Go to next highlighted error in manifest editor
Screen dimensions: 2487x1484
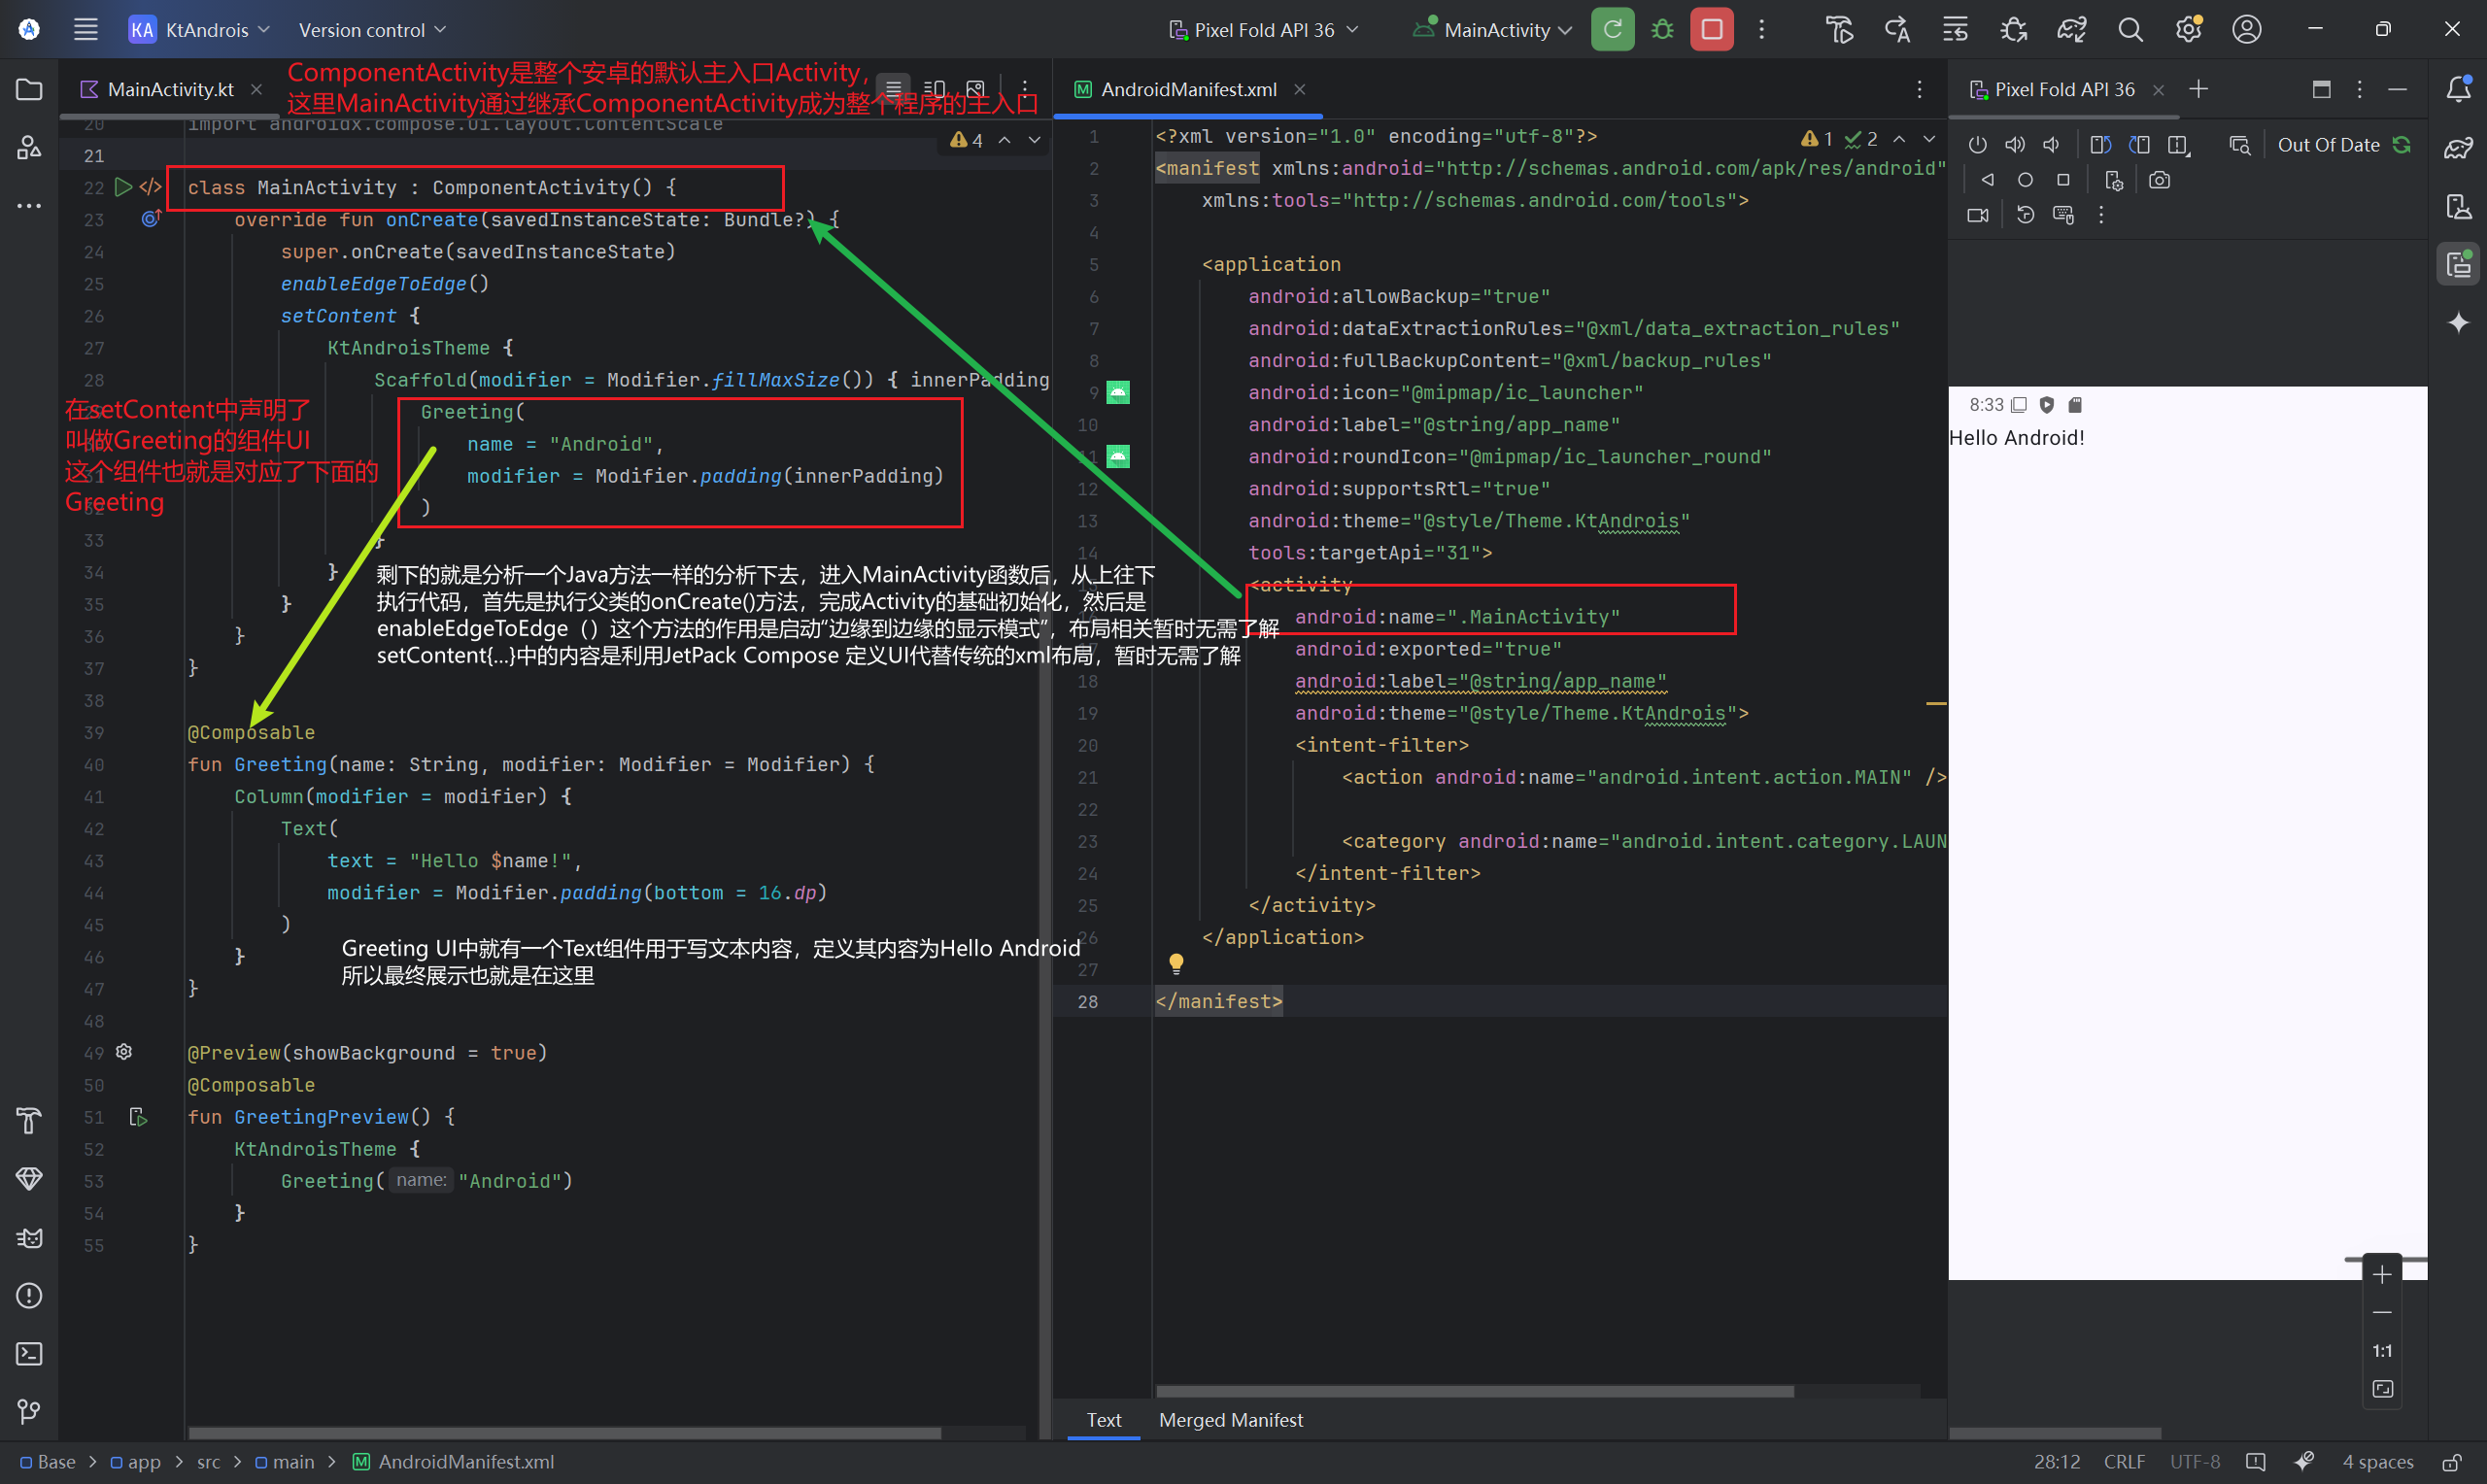click(x=1929, y=139)
